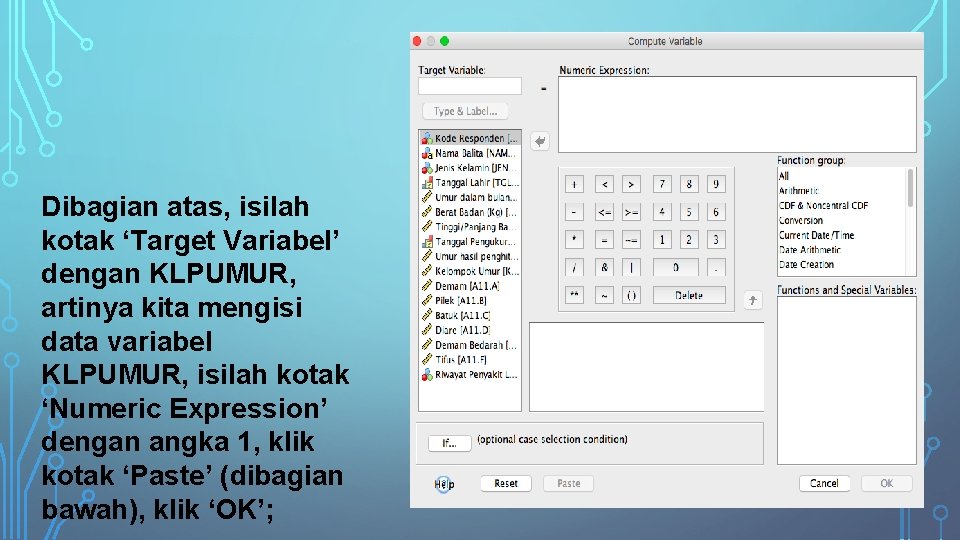Select Tanggal Lahir variable
Viewport: 960px width, 540px height.
coord(470,182)
